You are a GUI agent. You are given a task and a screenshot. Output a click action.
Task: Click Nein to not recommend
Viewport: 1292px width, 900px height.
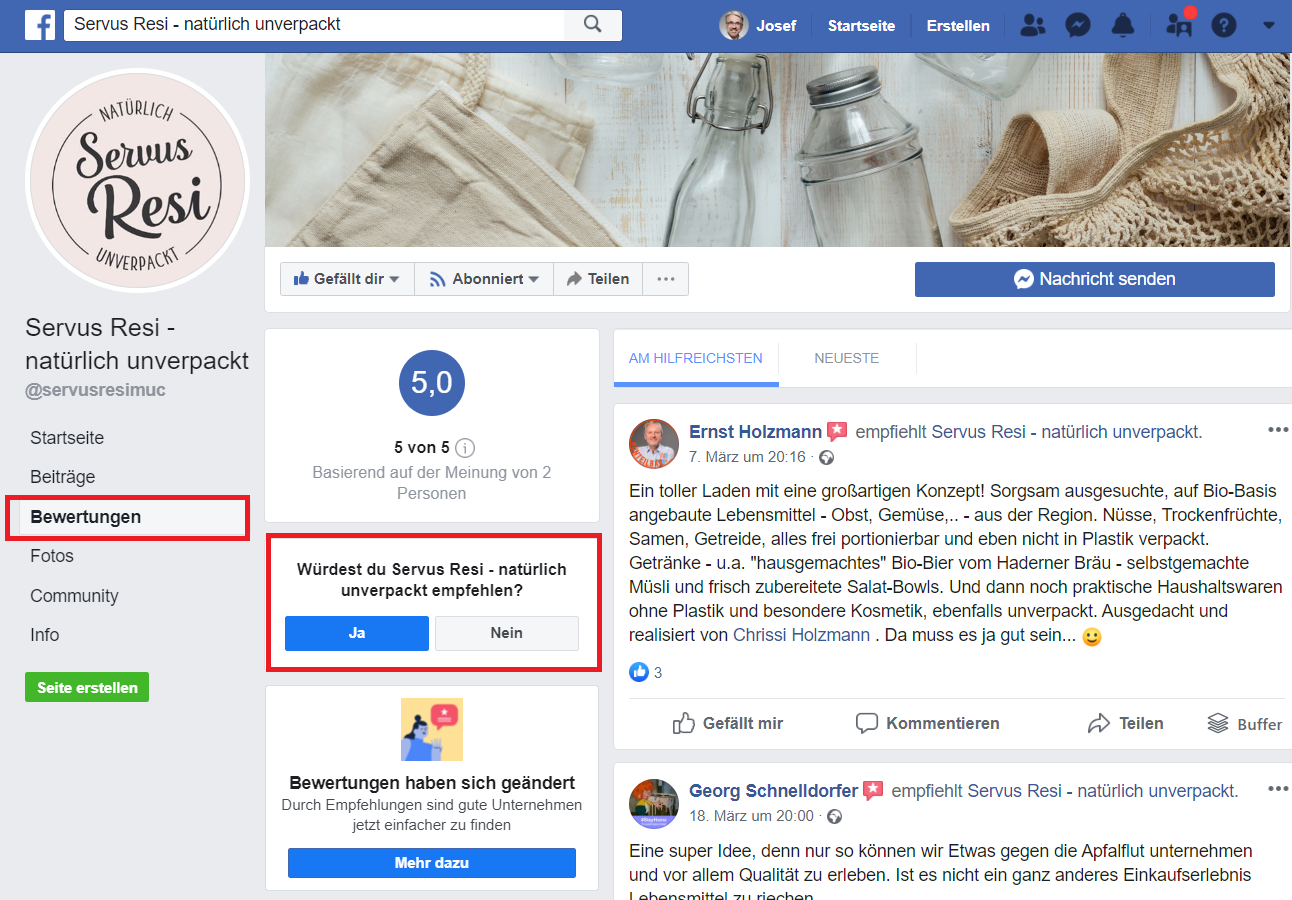point(507,633)
